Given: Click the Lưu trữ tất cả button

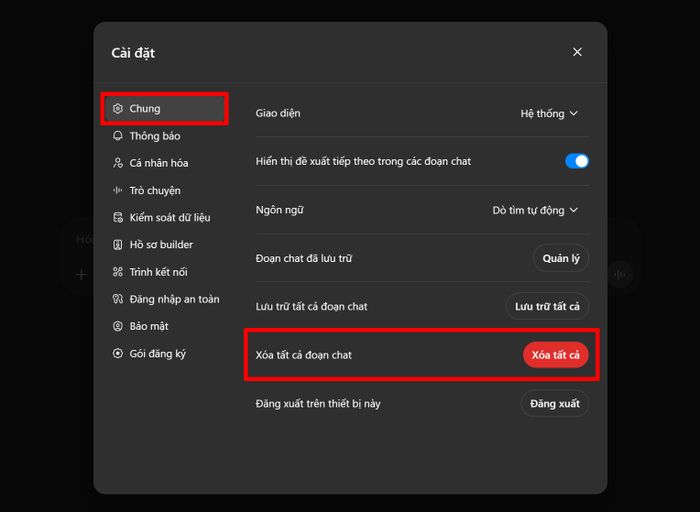Looking at the screenshot, I should click(x=546, y=306).
